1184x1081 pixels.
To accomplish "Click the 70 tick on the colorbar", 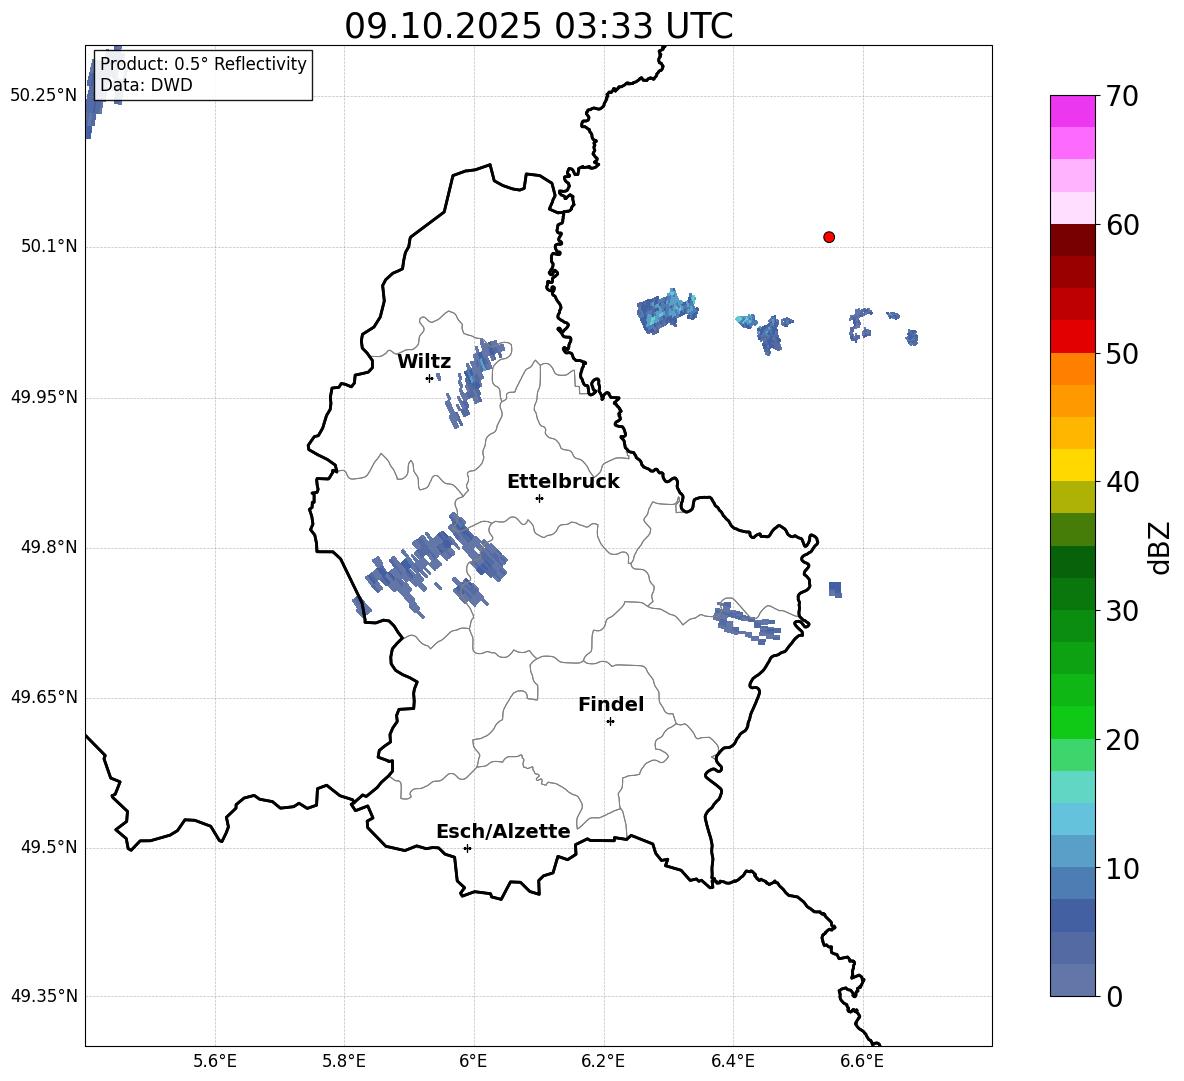I will point(1122,96).
